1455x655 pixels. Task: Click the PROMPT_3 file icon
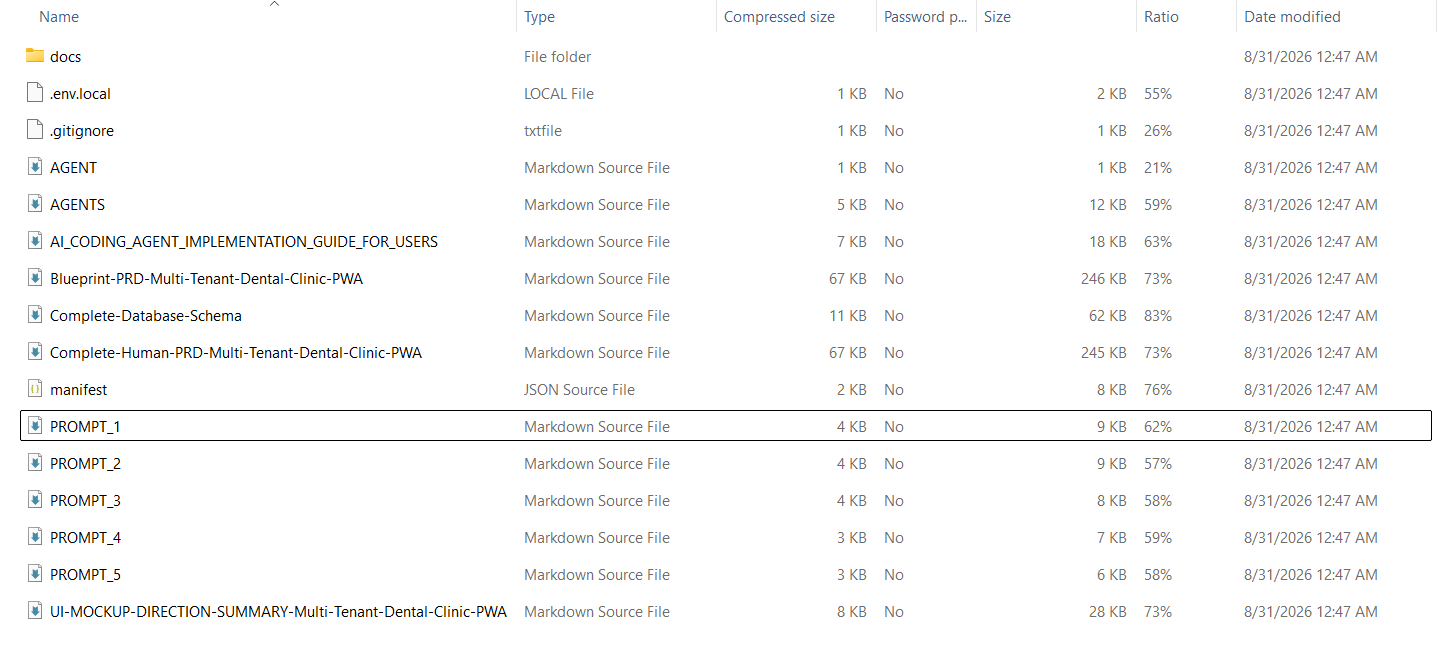pyautogui.click(x=35, y=500)
